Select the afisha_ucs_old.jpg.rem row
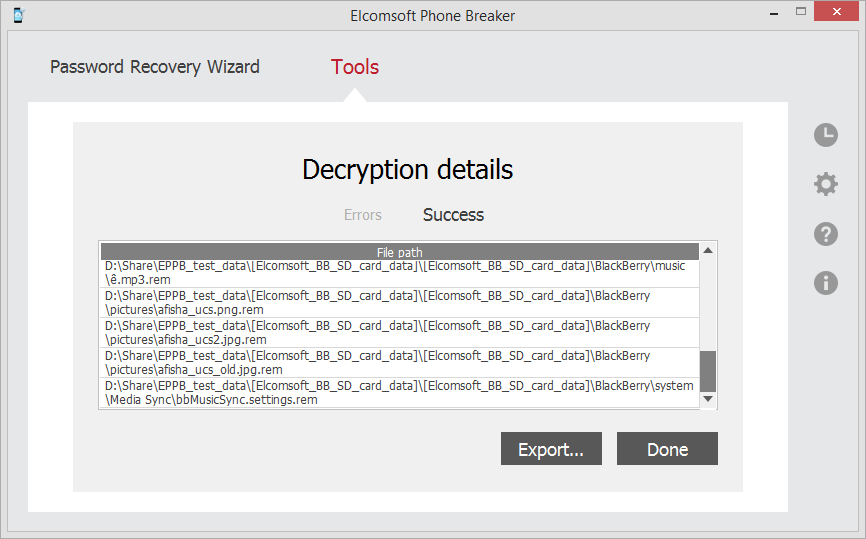 tap(399, 363)
